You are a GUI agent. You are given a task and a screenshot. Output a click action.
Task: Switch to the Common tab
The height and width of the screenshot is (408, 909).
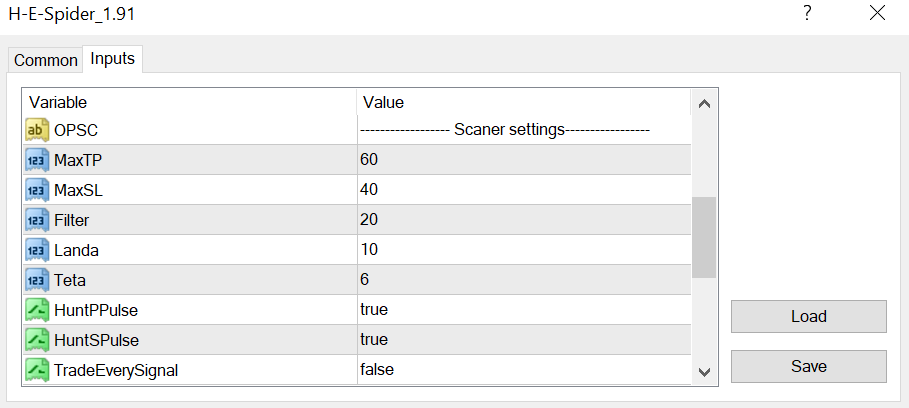[45, 60]
